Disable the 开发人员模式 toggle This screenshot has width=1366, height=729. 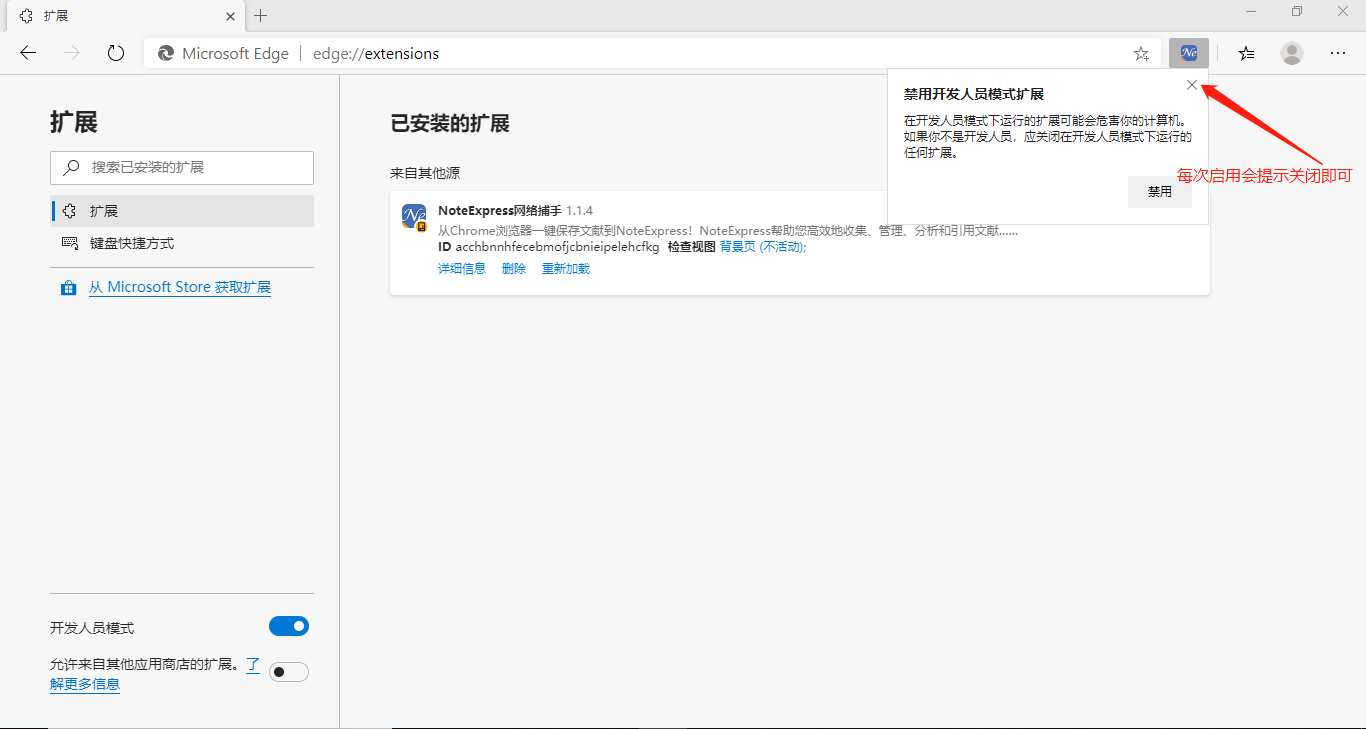click(x=289, y=626)
